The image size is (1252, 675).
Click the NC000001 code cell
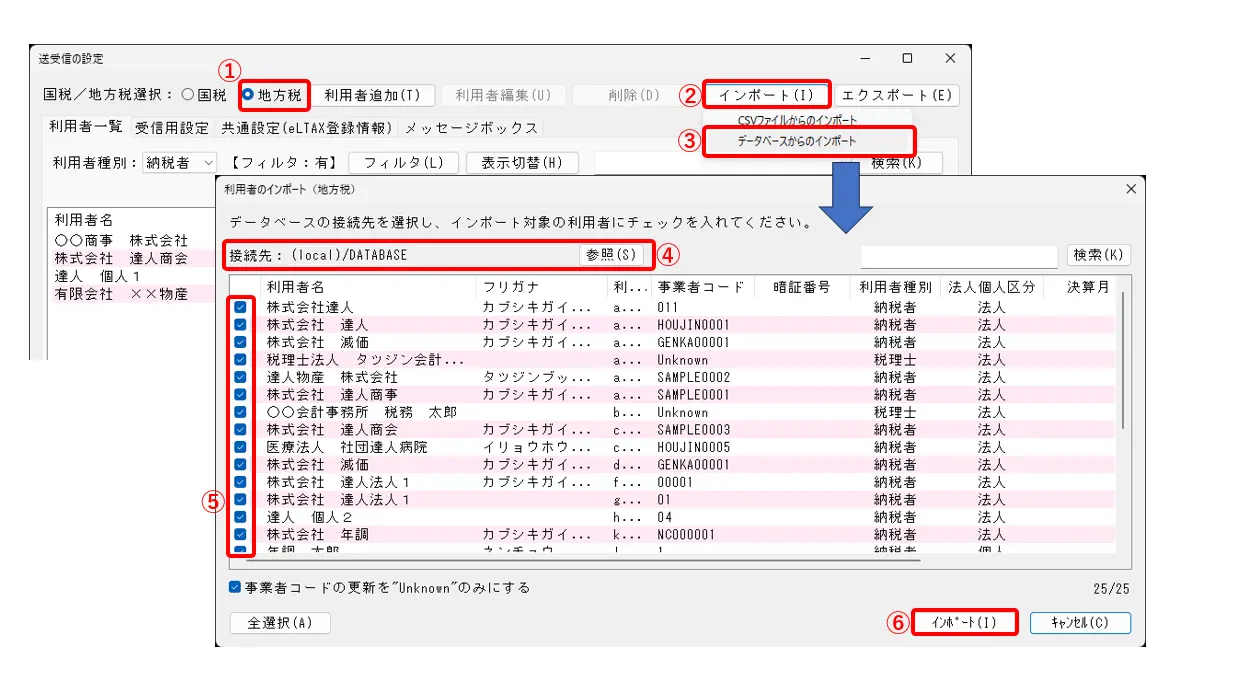coord(686,535)
